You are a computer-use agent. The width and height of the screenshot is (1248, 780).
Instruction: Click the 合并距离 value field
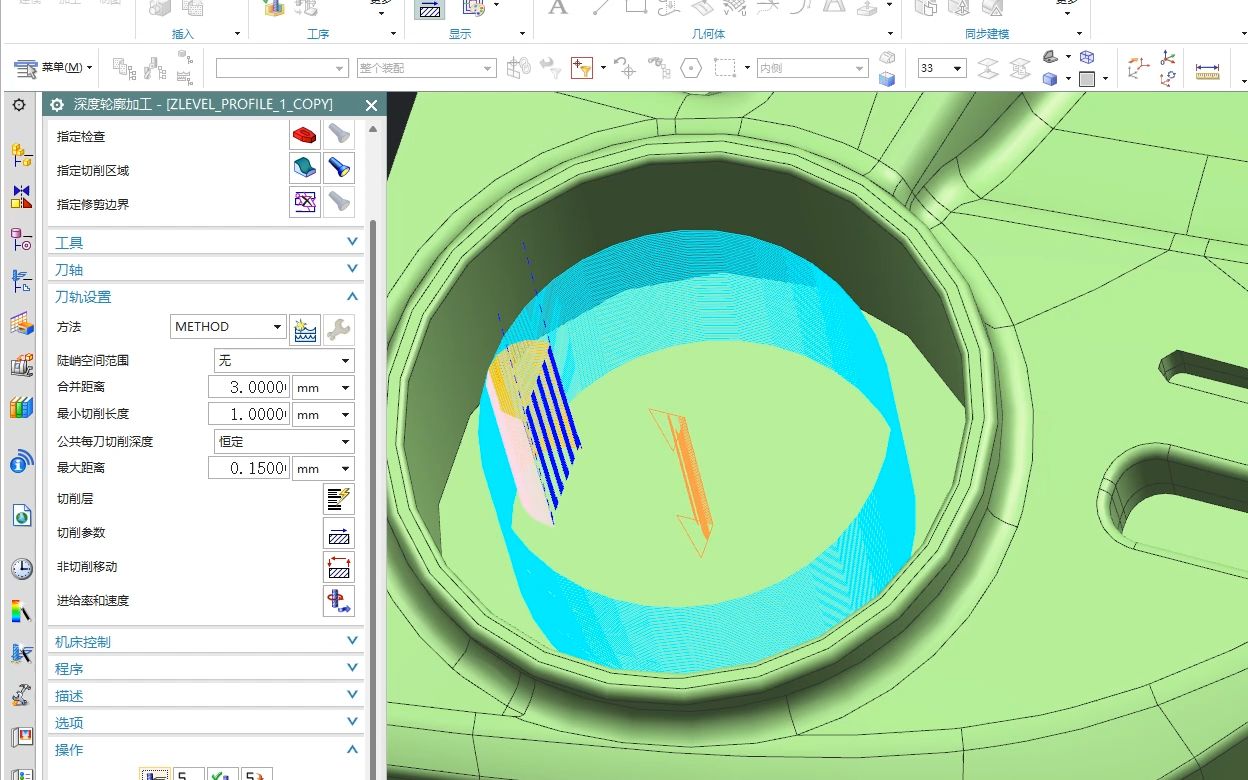249,387
